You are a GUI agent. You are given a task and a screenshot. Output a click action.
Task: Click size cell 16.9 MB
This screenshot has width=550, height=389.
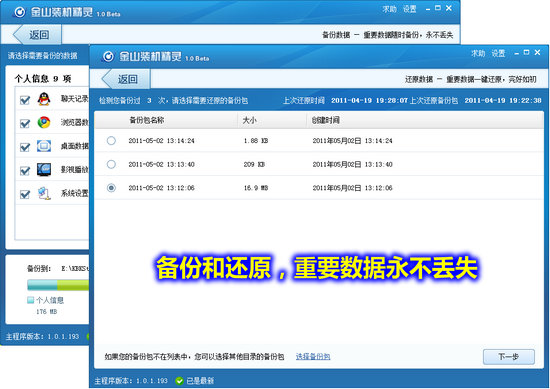point(256,188)
